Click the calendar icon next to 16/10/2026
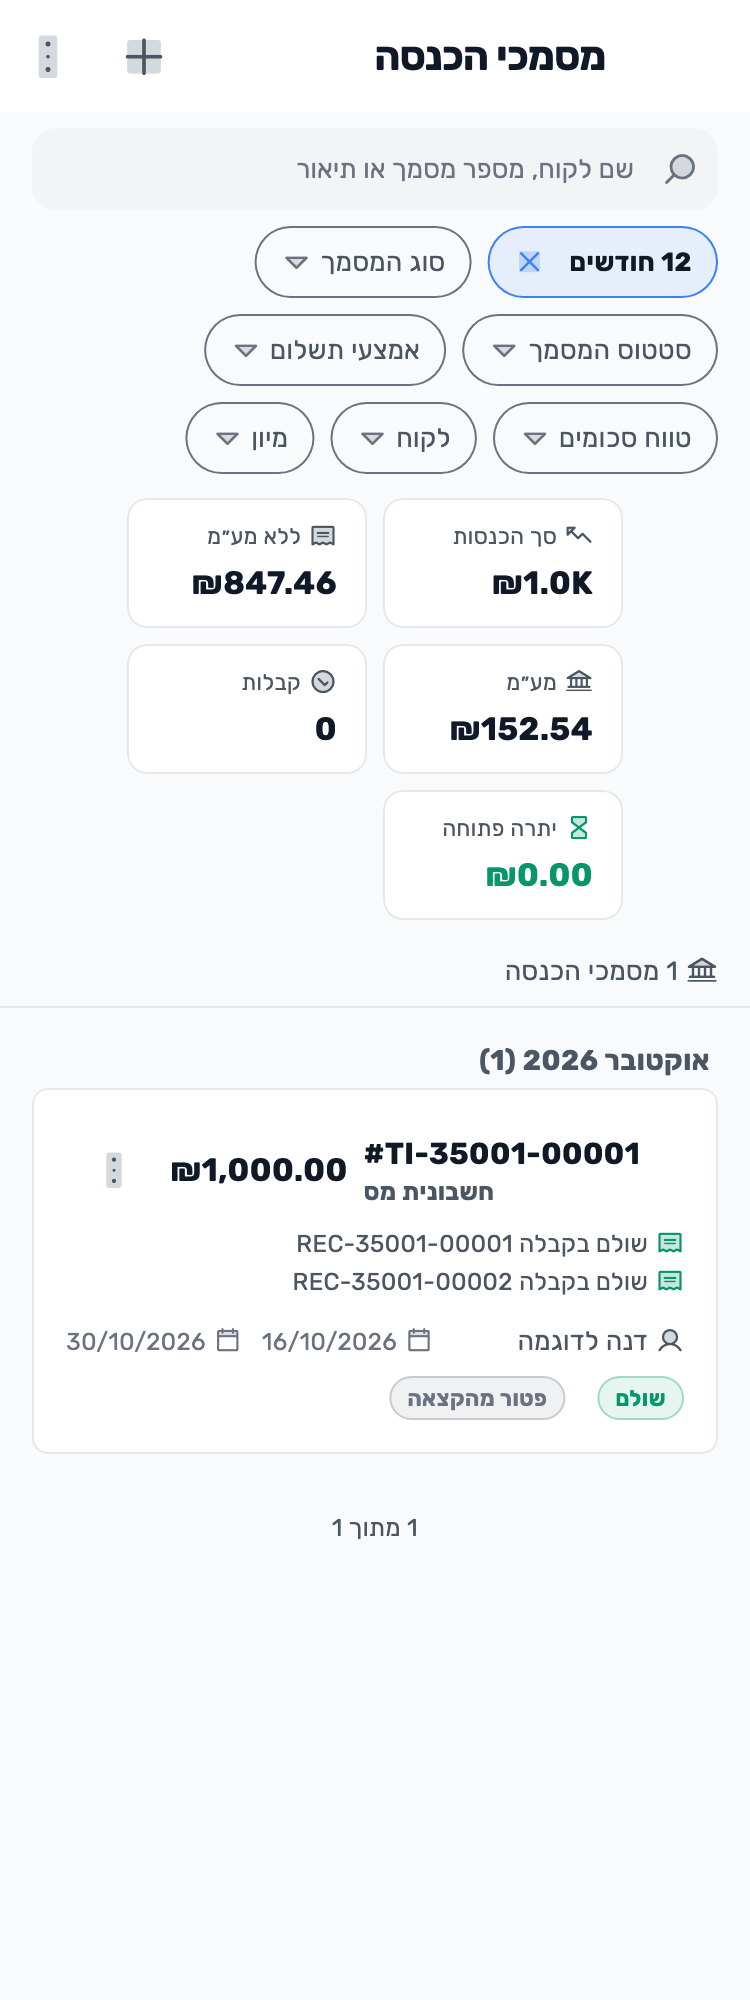Screen dimensions: 750x2000 [x=419, y=1340]
